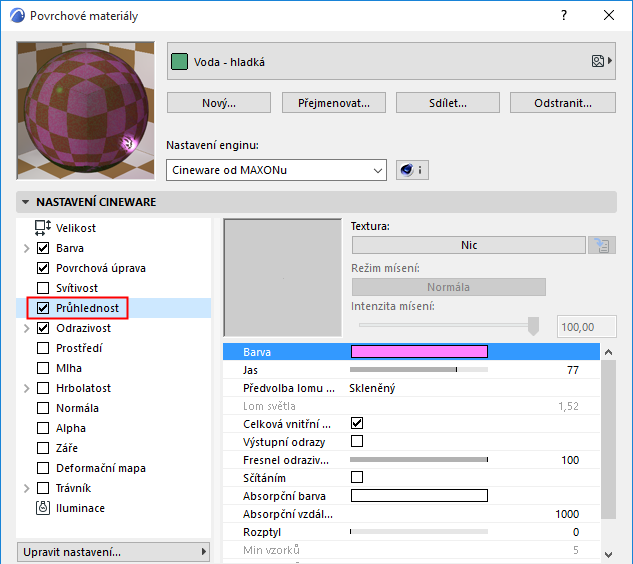Click the Jas value 77
This screenshot has height=564, width=633.
(x=573, y=370)
